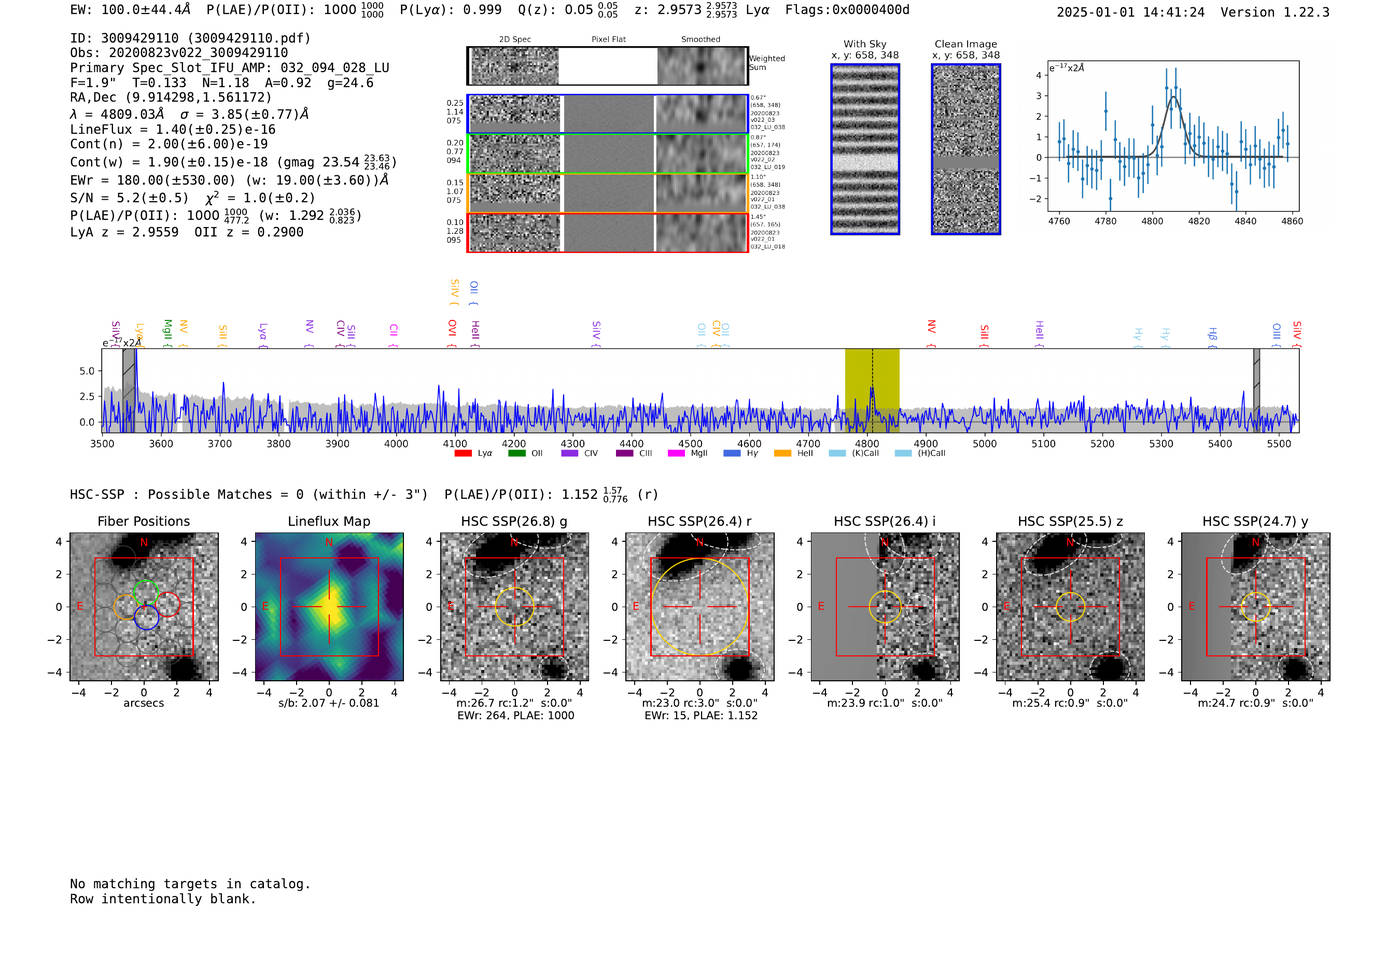Image resolution: width=1400 pixels, height=953 pixels.
Task: Click the HSC-SSP Possible Matches = 0 line
Action: point(249,495)
